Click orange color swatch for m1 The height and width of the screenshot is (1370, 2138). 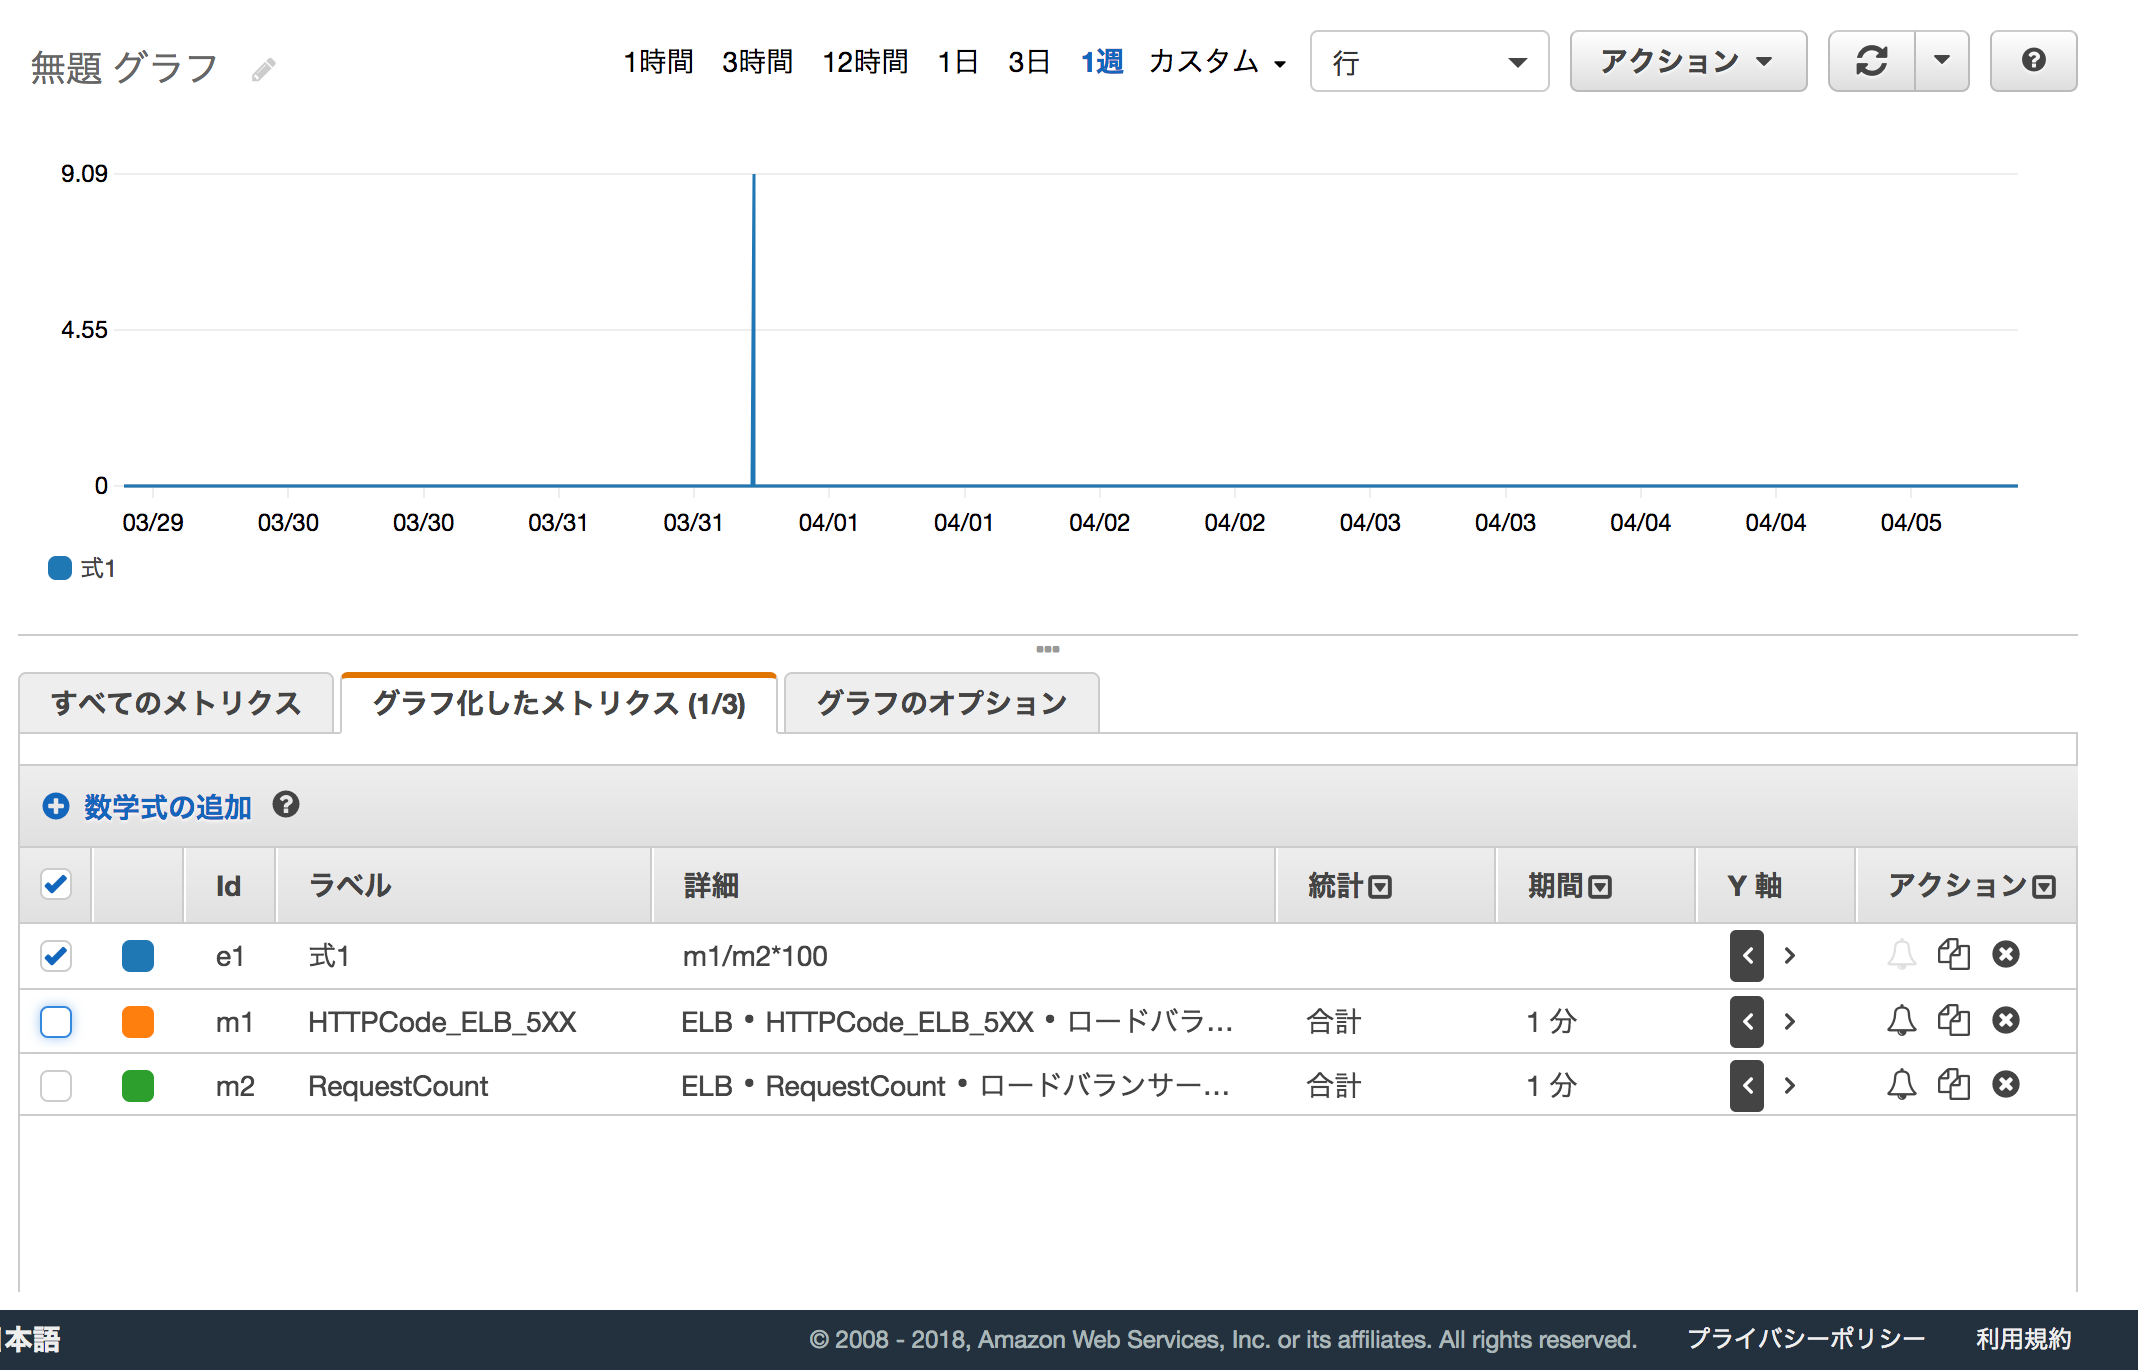pyautogui.click(x=138, y=1022)
